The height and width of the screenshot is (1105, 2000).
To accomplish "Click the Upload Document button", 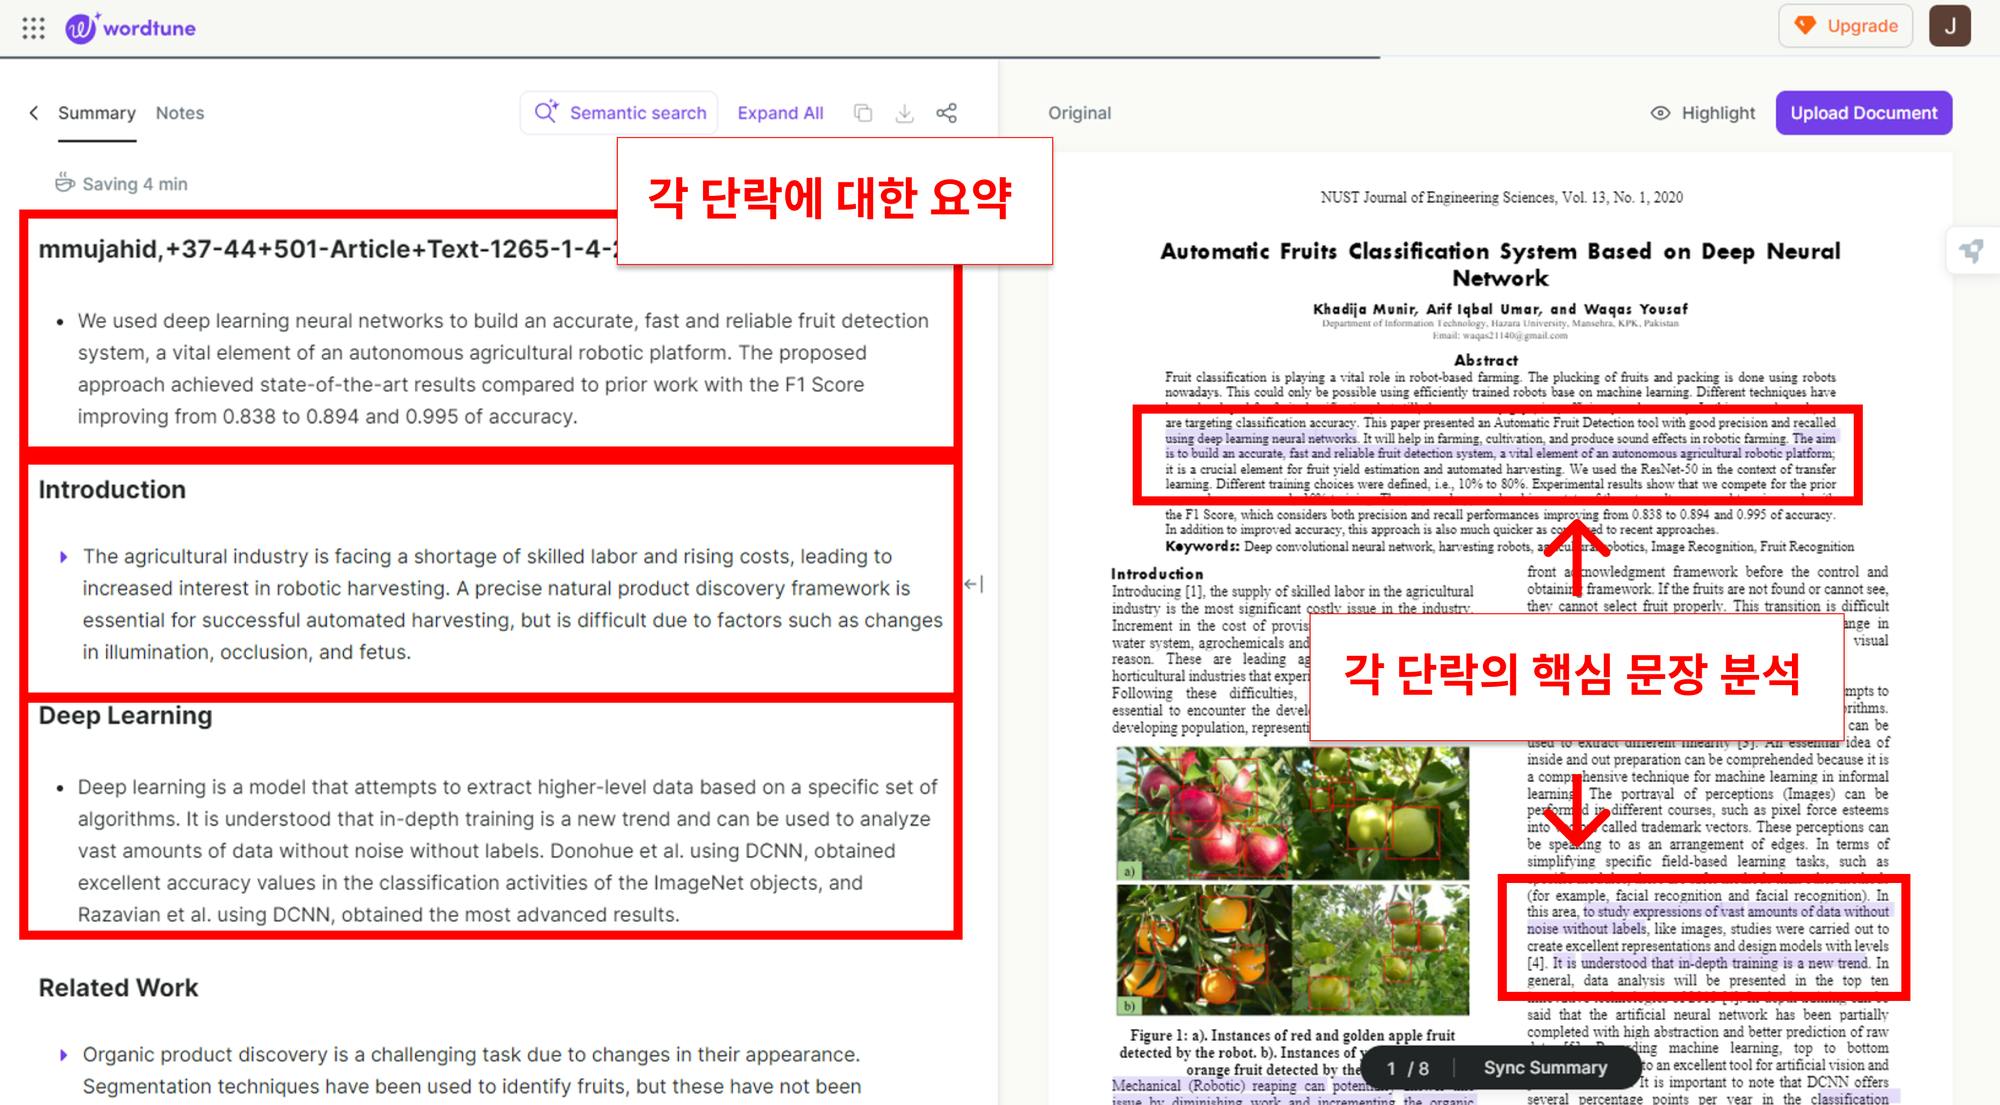I will (x=1863, y=113).
